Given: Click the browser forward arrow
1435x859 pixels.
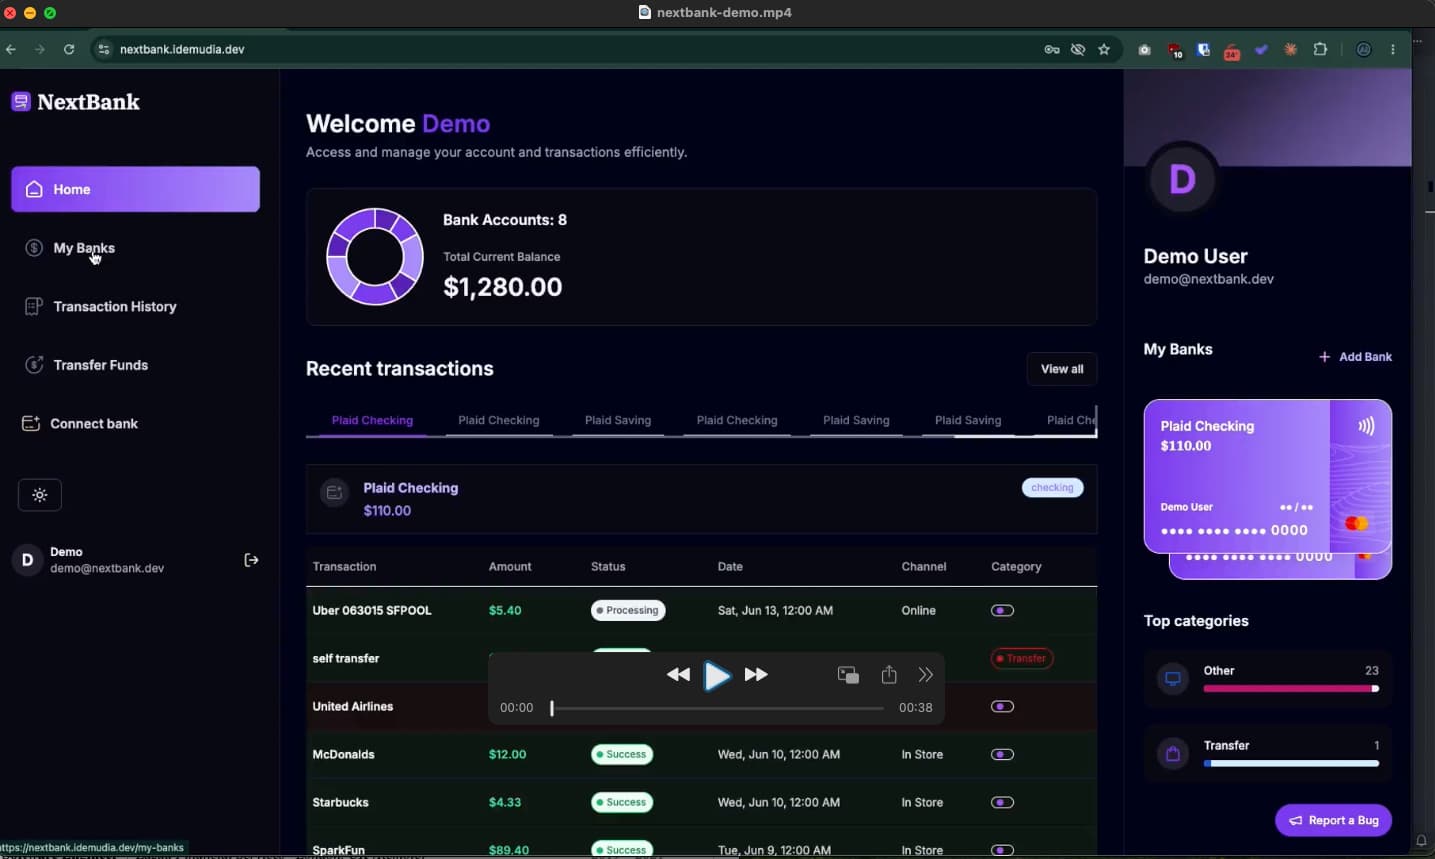Looking at the screenshot, I should (x=40, y=49).
